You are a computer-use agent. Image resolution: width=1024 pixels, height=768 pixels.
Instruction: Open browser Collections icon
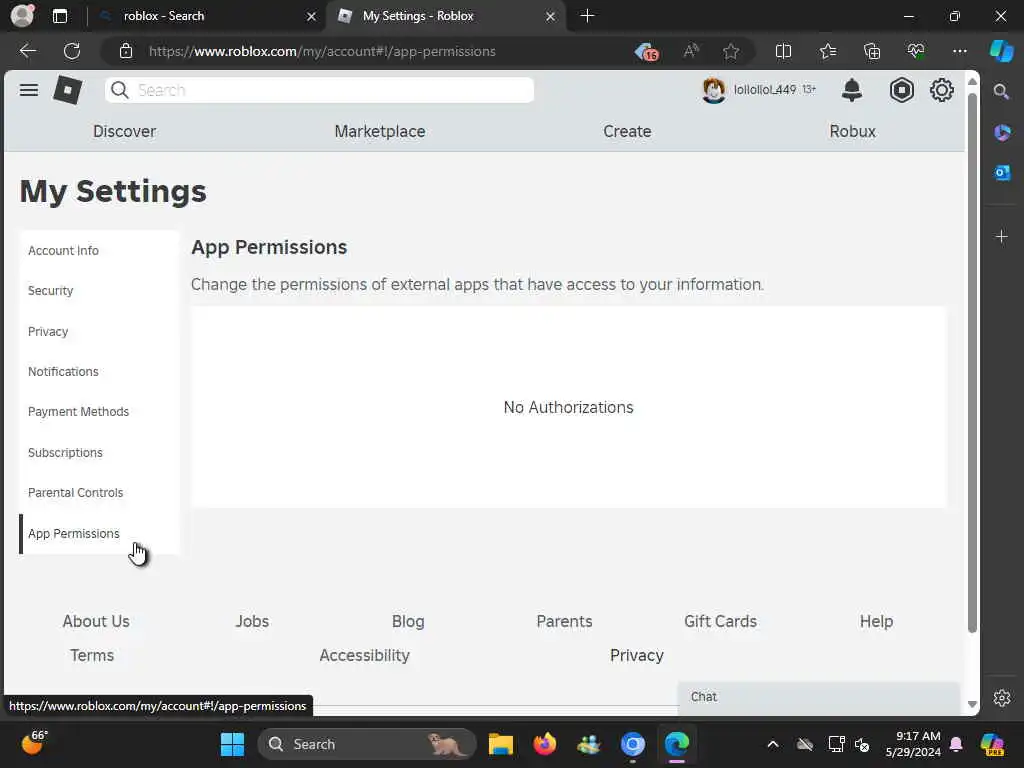tap(872, 51)
